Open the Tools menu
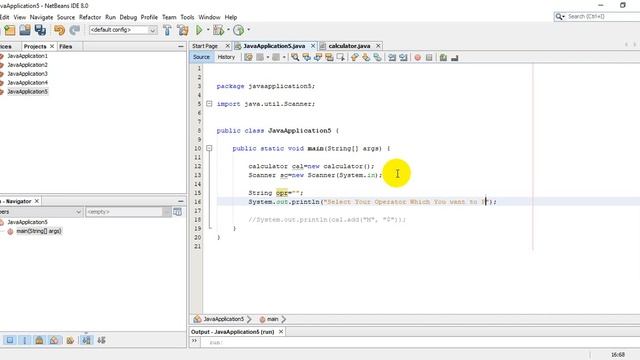 click(x=187, y=17)
